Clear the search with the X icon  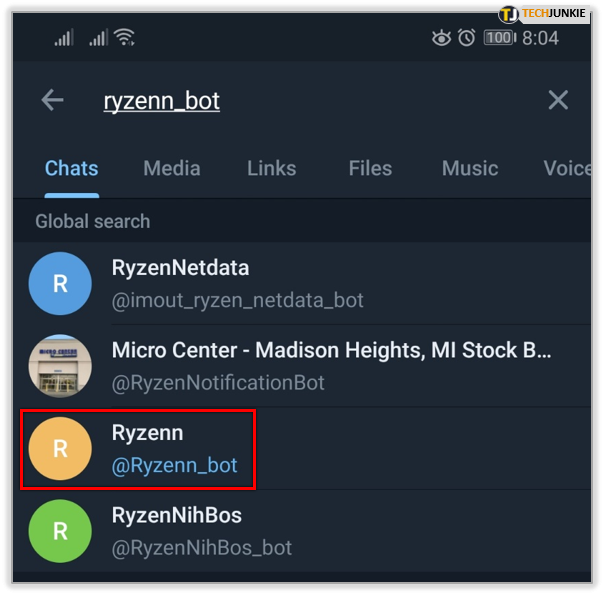(558, 100)
